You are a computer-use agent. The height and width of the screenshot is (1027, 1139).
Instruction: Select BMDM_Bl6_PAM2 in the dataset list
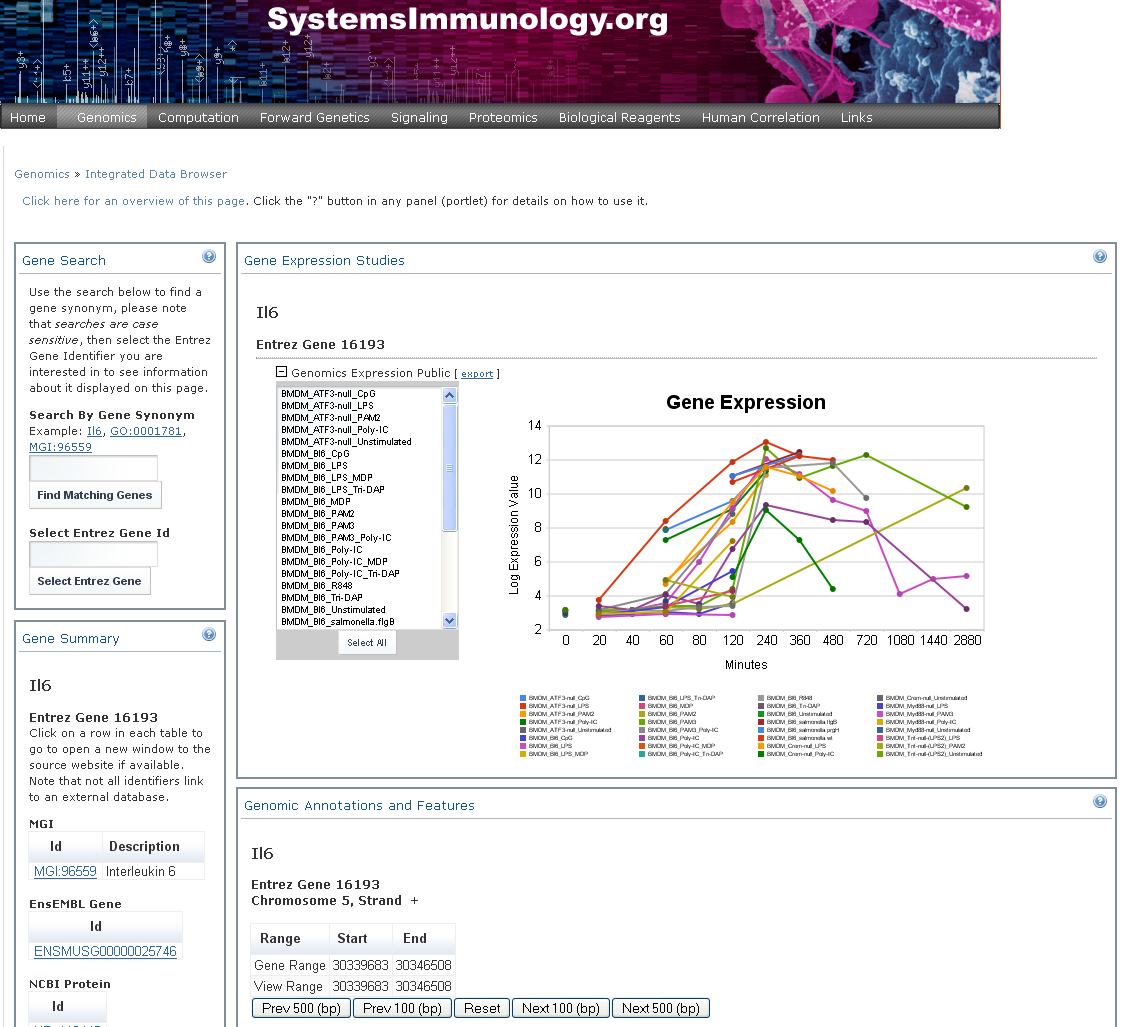[360, 514]
